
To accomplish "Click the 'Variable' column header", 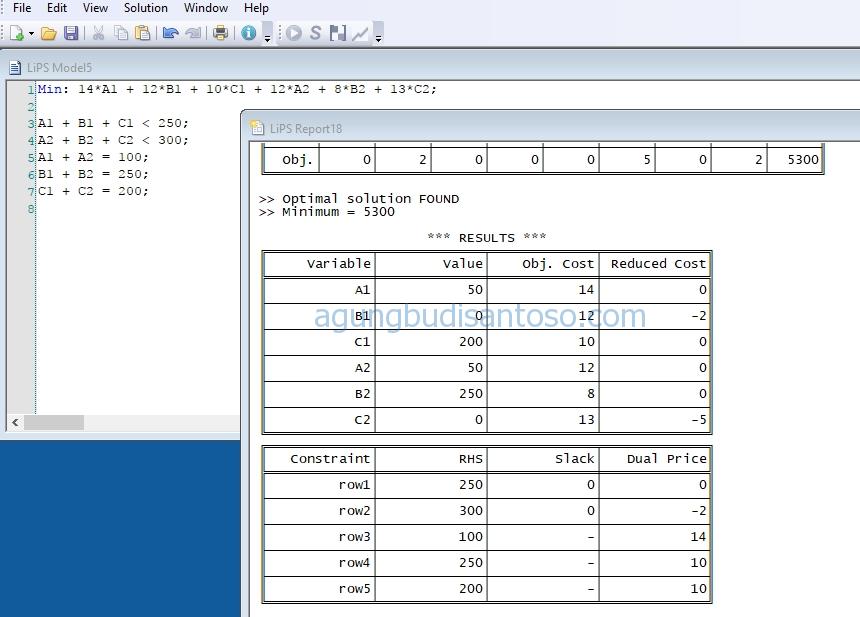I will 319,264.
